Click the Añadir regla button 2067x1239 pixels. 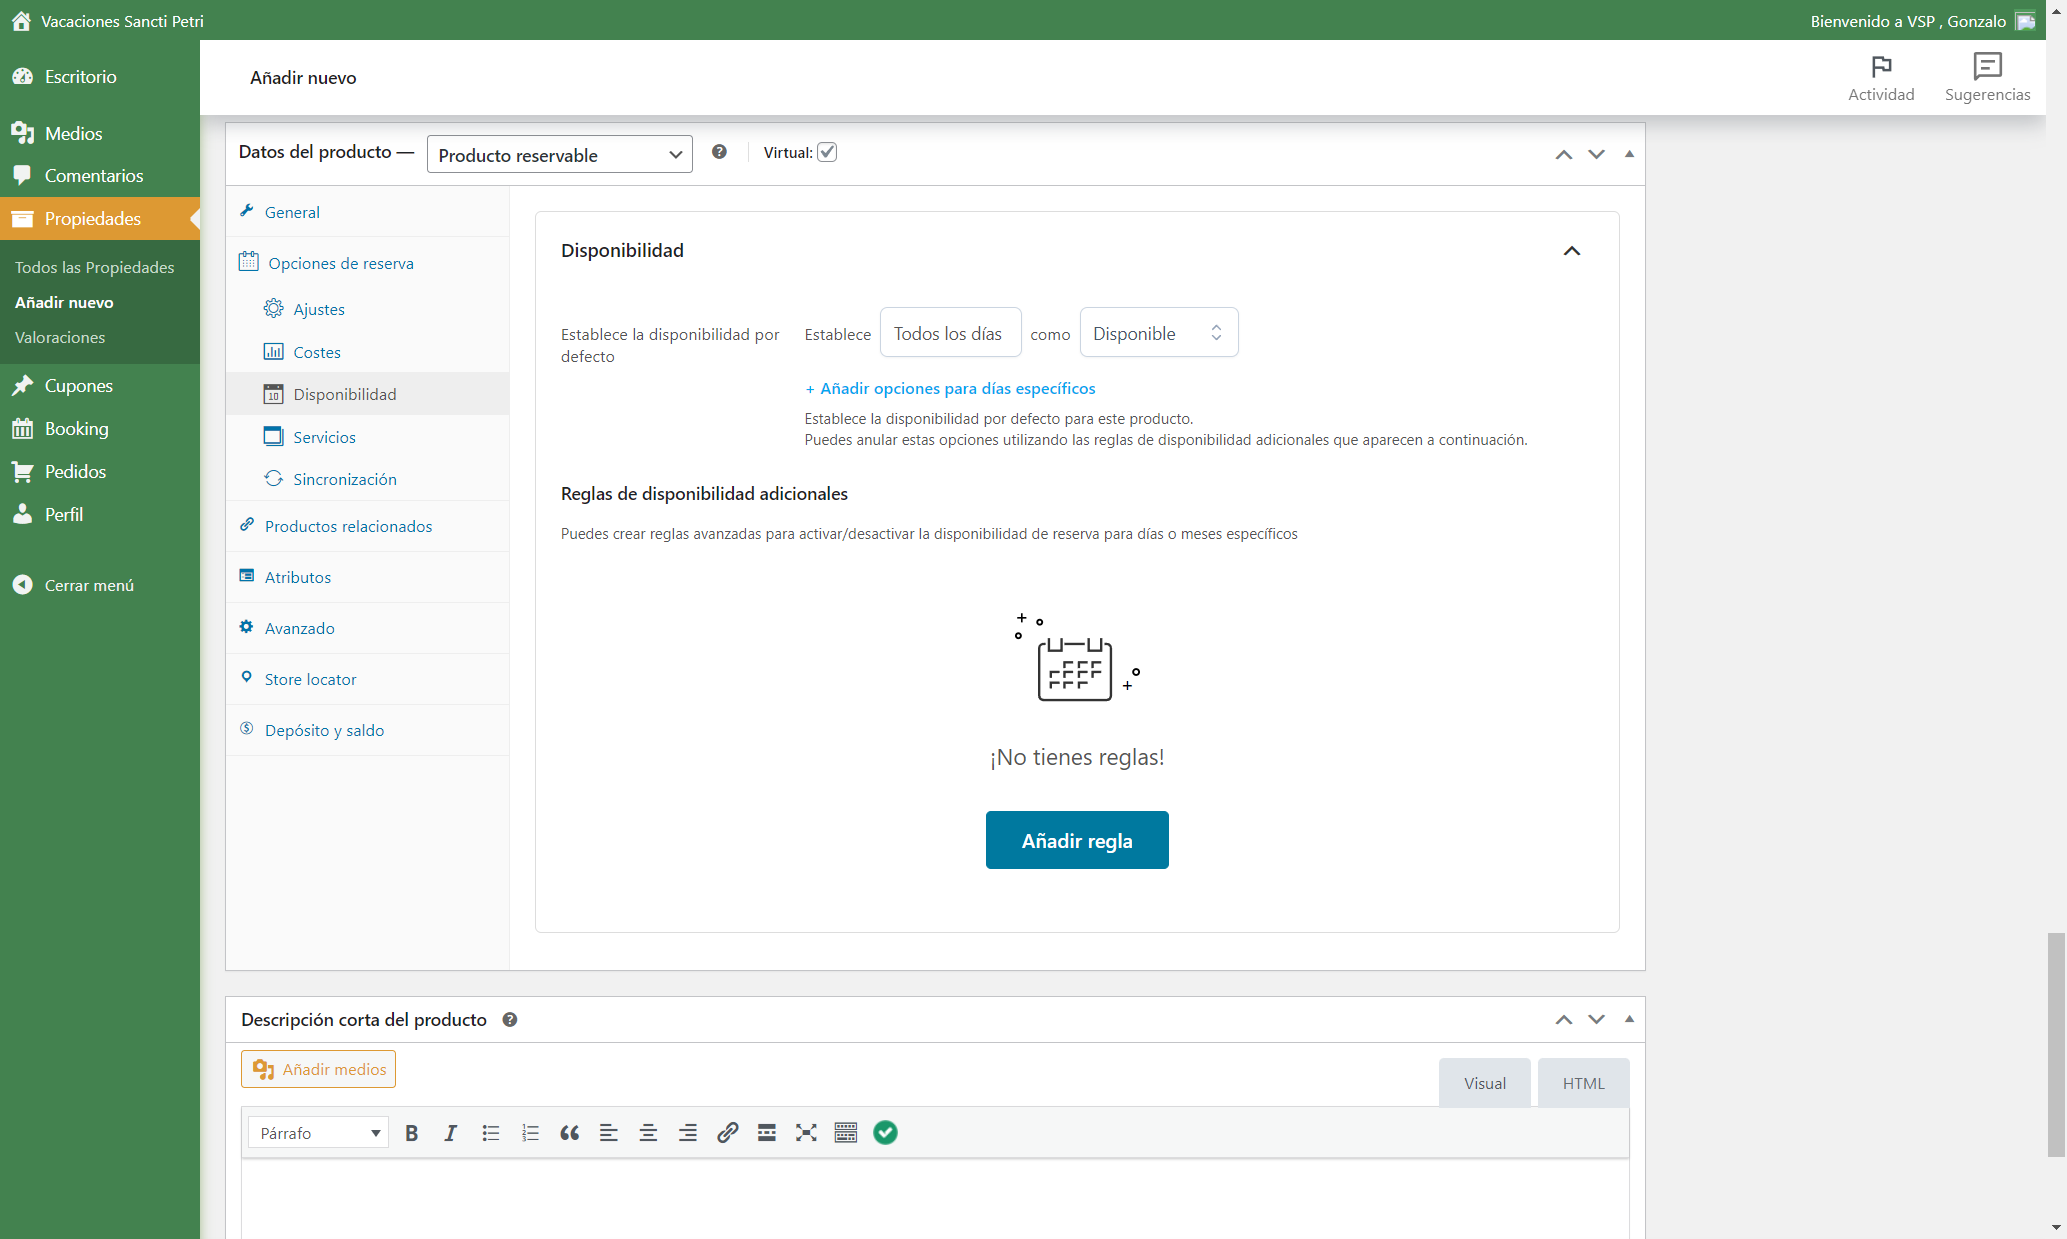[1077, 840]
